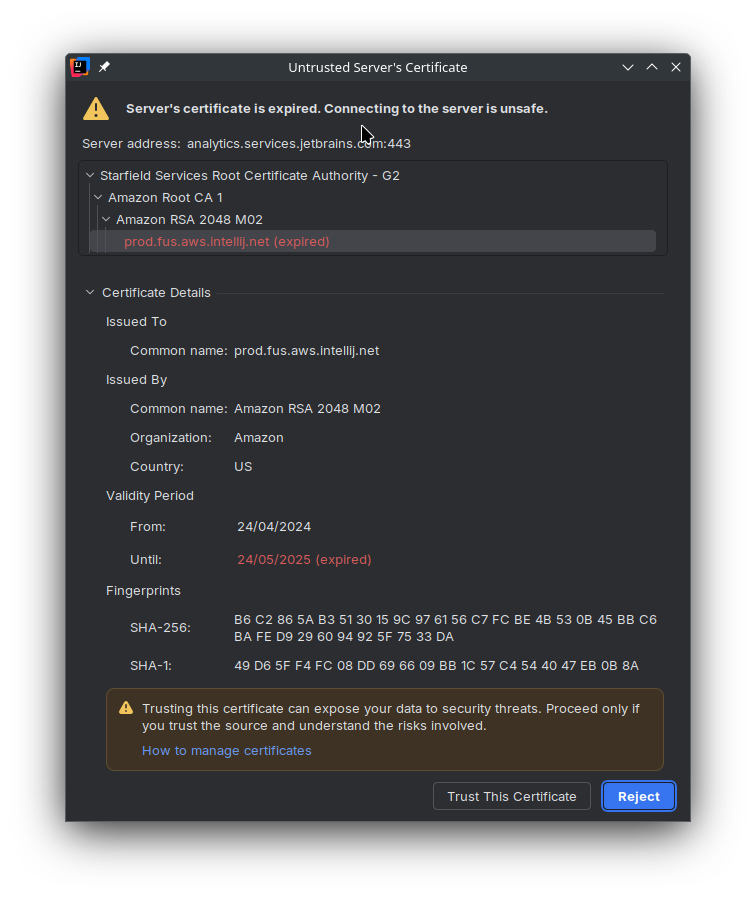The width and height of the screenshot is (756, 899).
Task: Collapse the Amazon Root CA 1 node
Action: click(x=98, y=197)
